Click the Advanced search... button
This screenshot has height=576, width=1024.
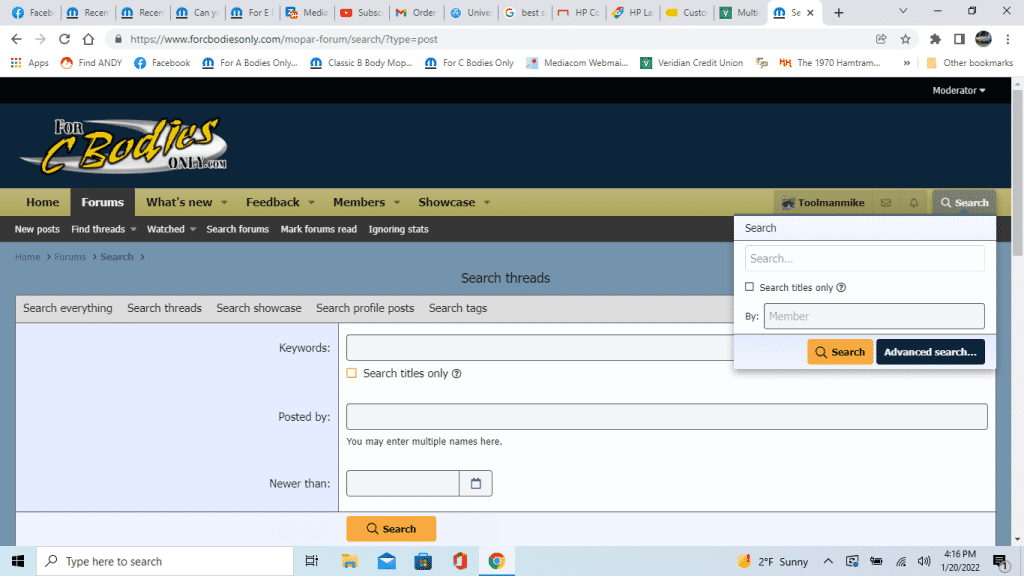930,352
